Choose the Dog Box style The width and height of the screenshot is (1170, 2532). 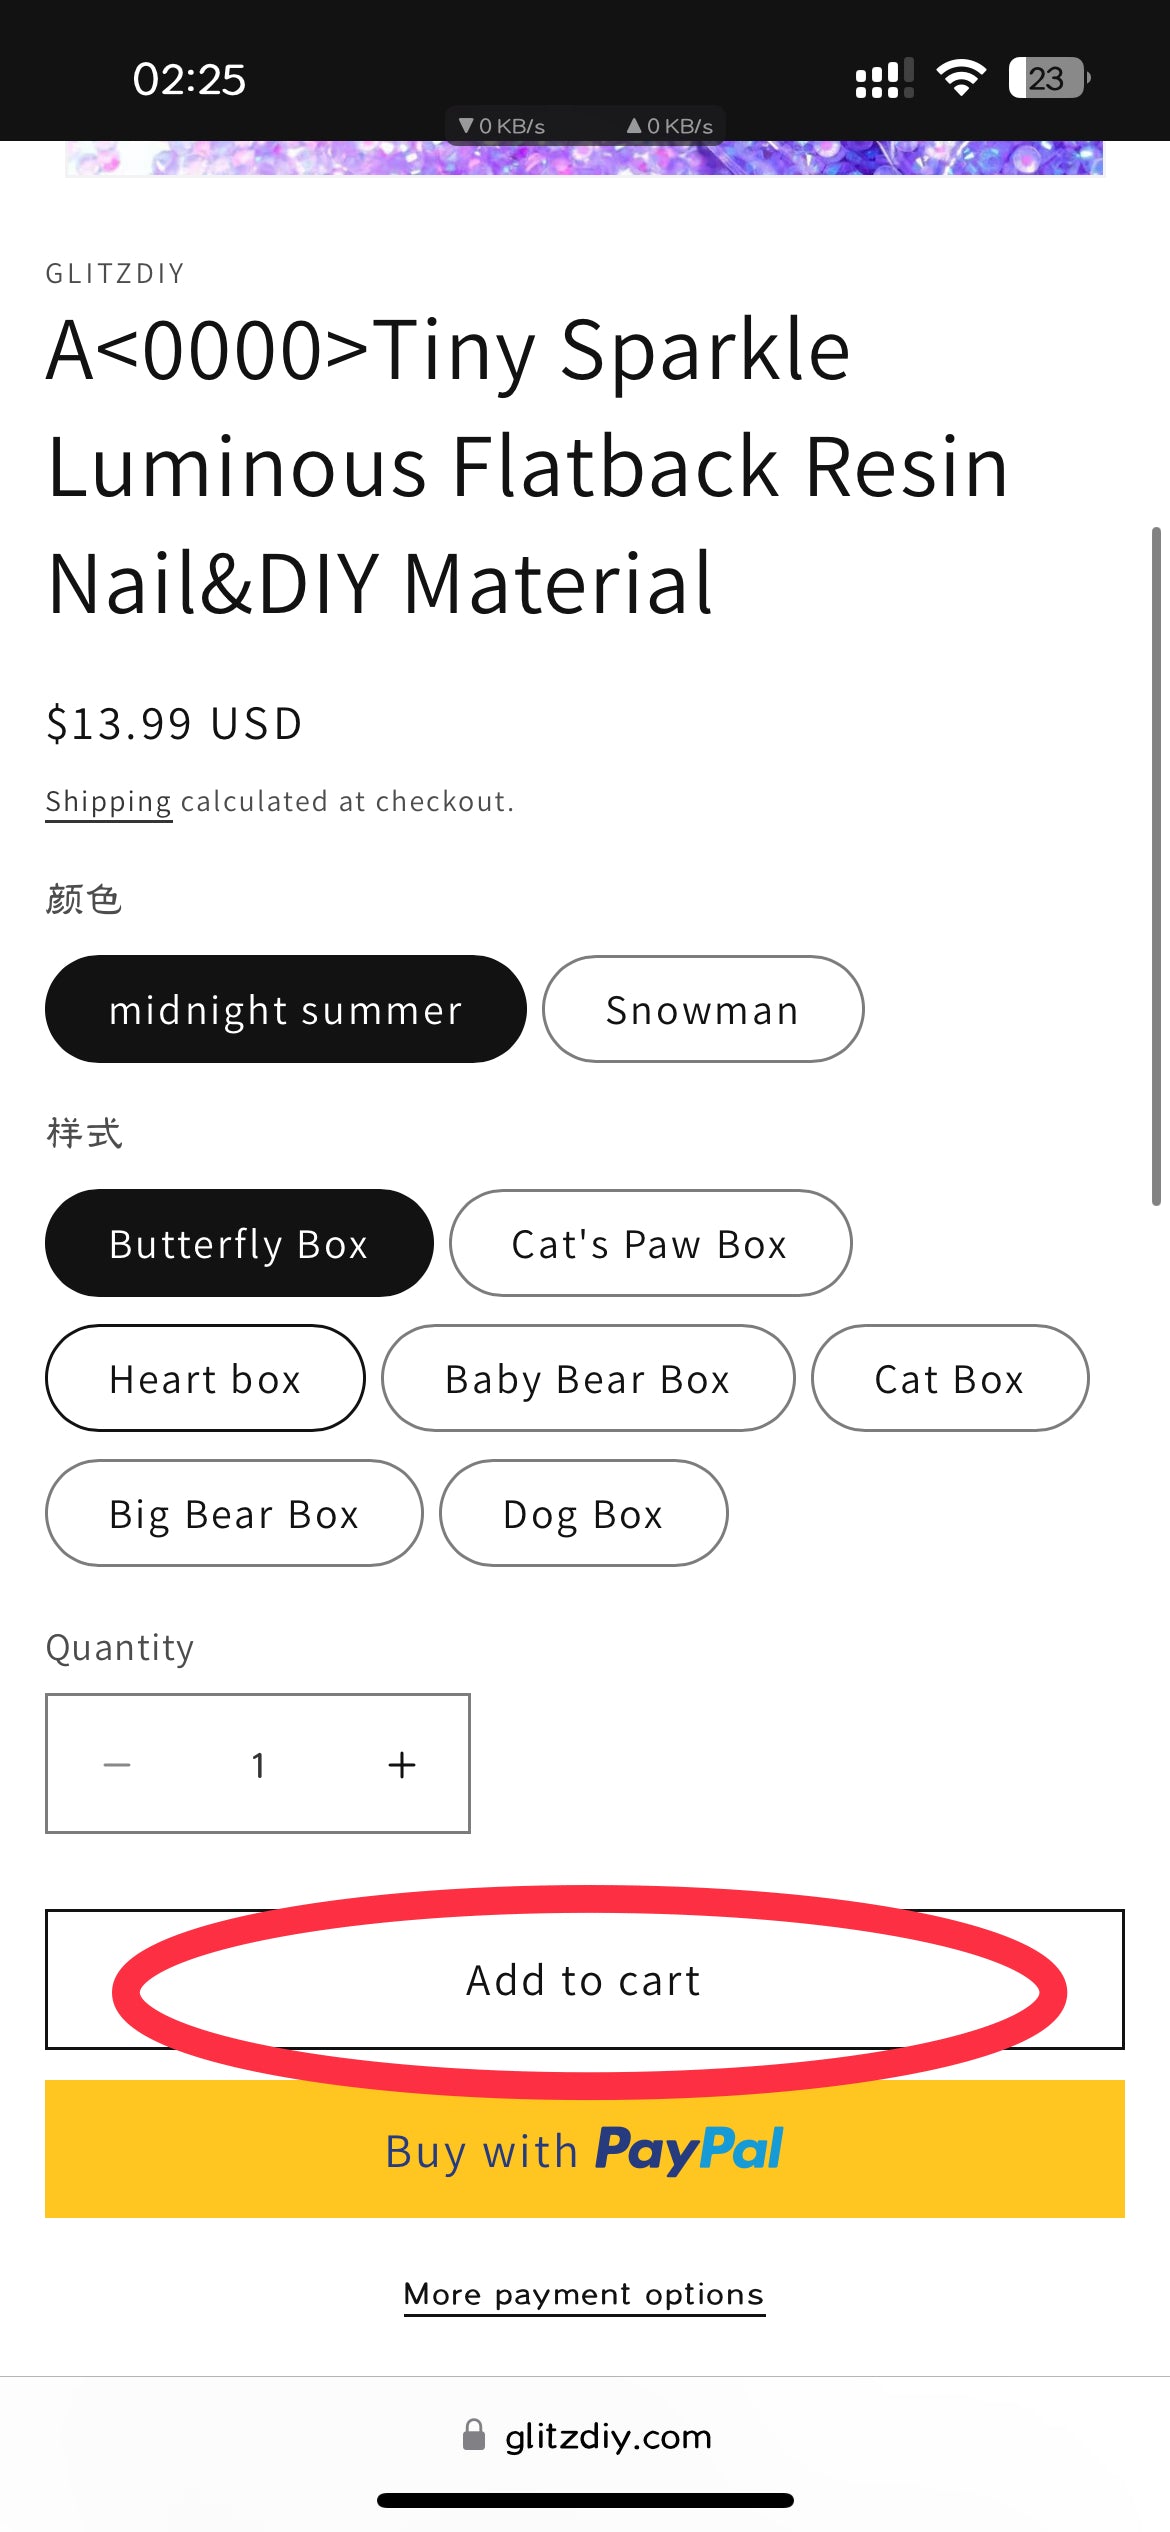[583, 1514]
